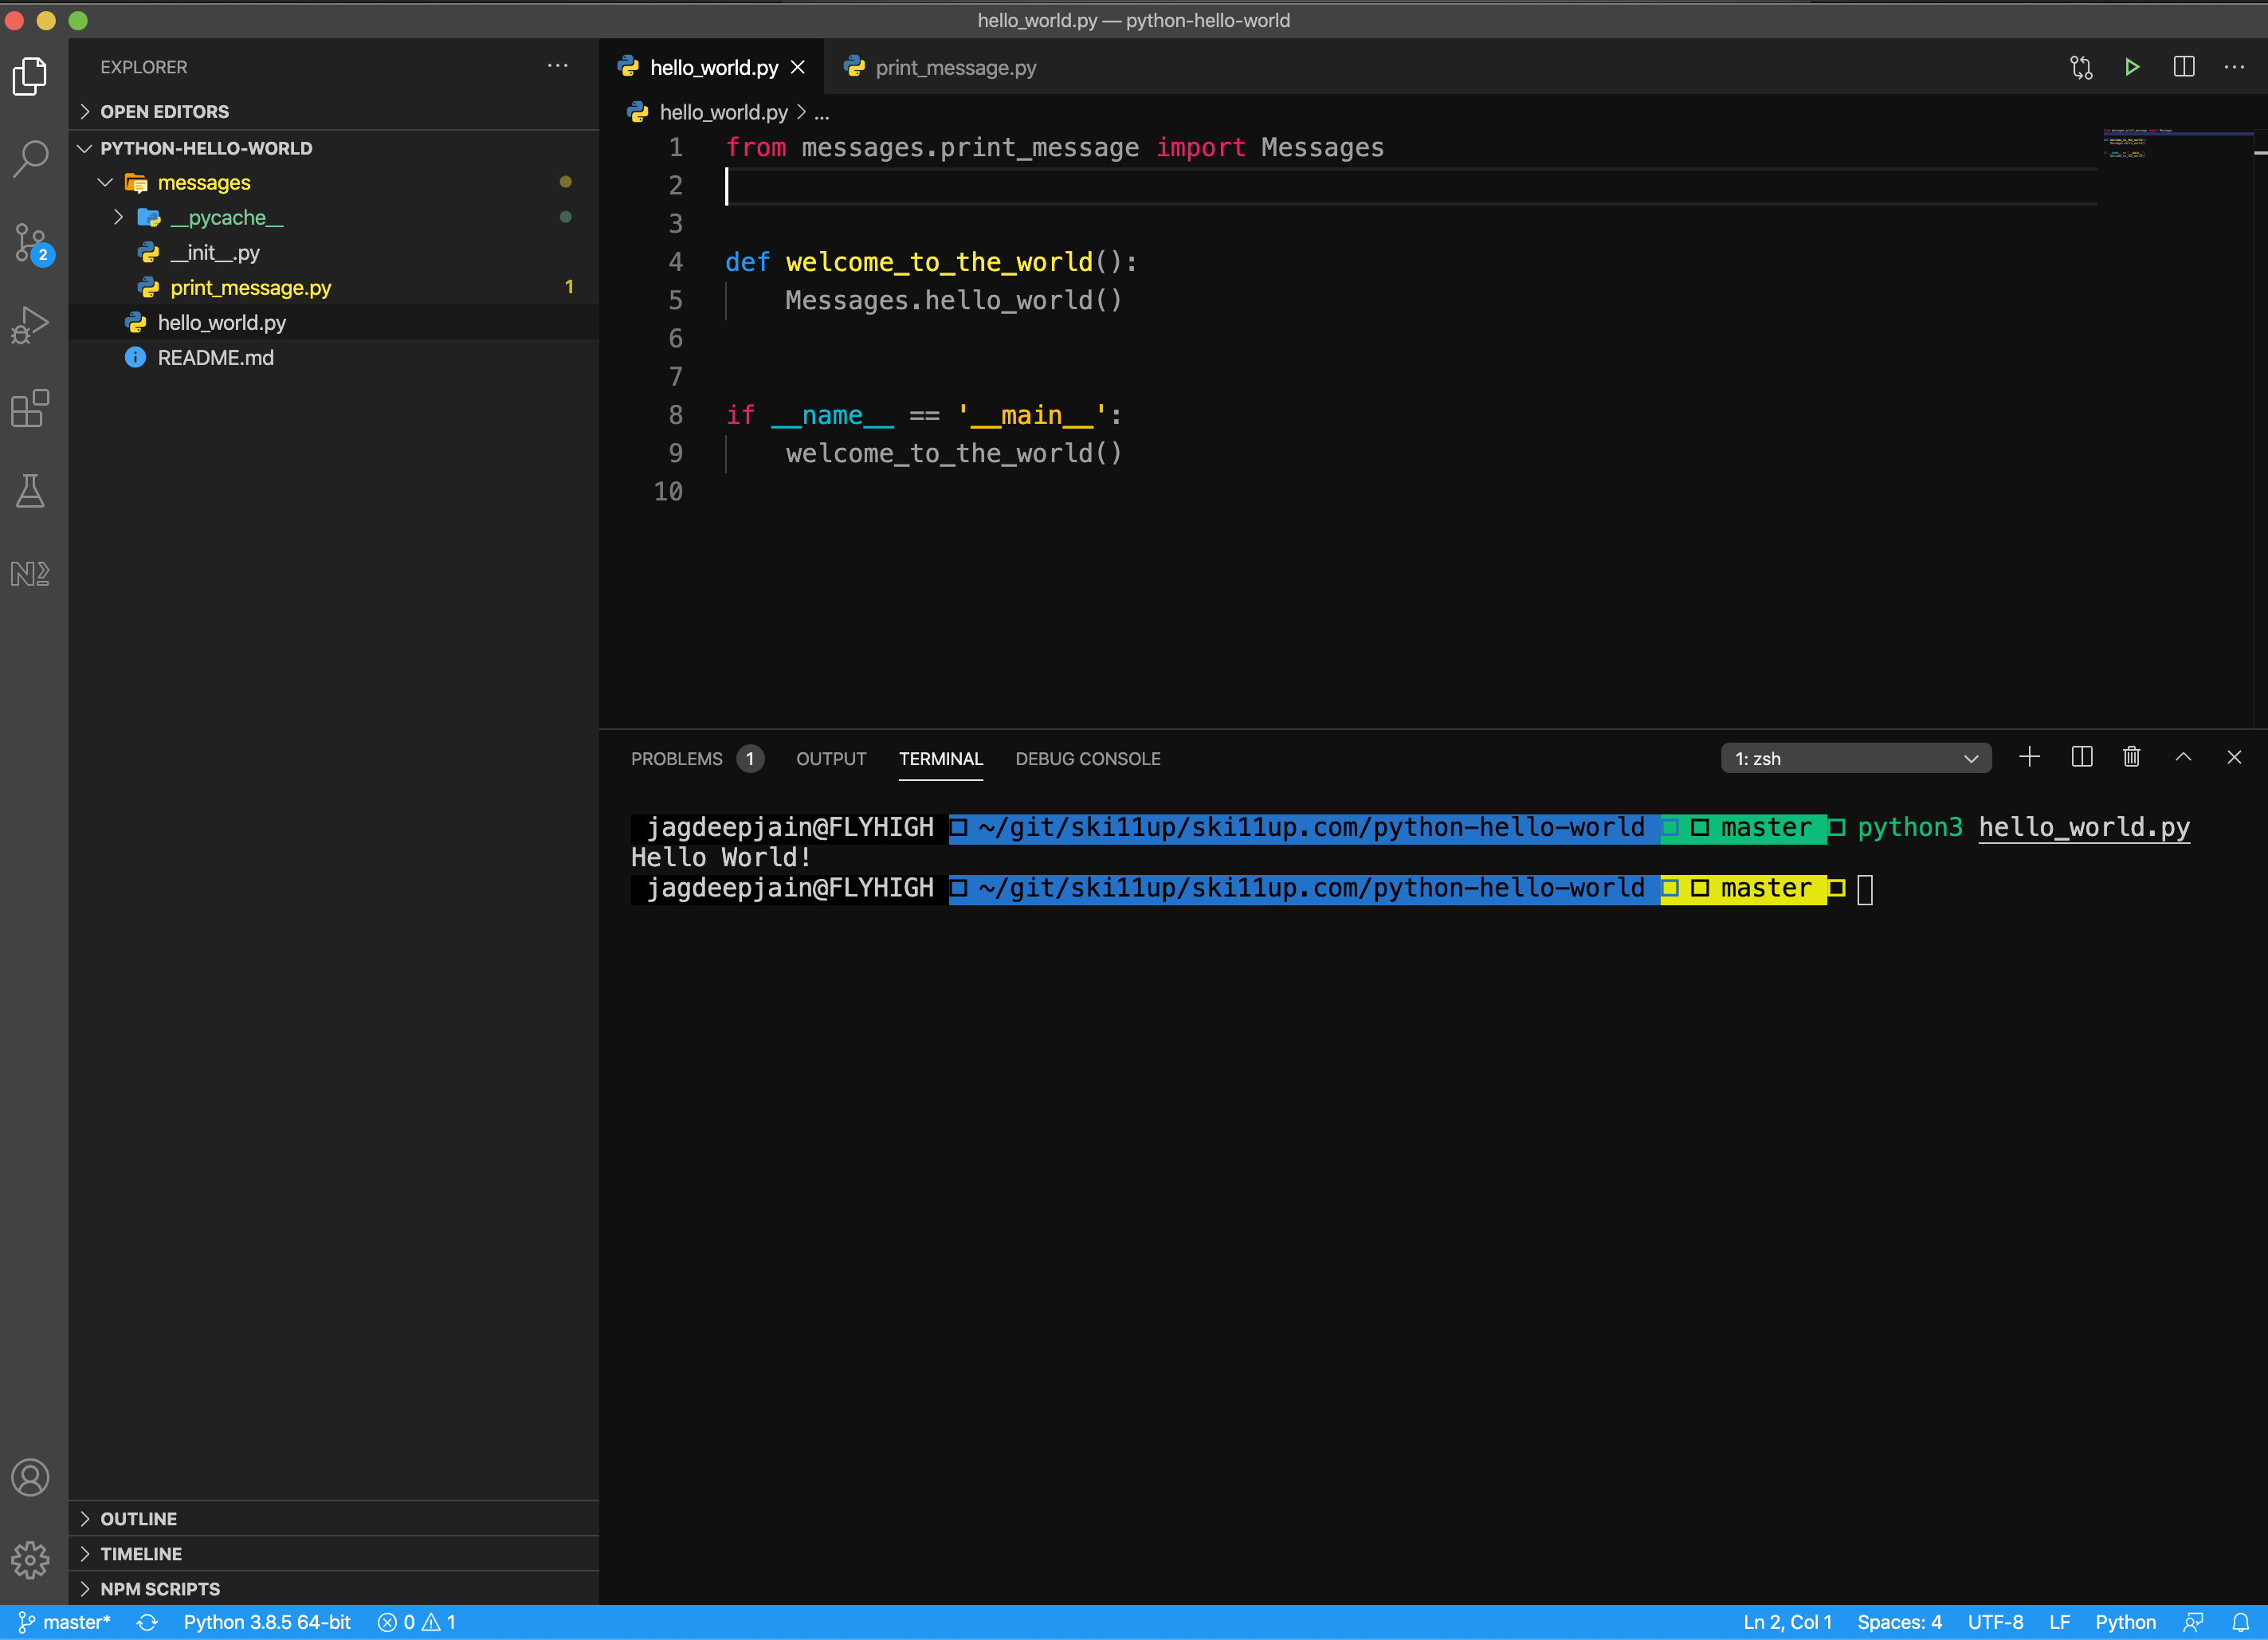Switch to the print_message.py editor tab
Screen dimensions: 2268x1640
(954, 67)
